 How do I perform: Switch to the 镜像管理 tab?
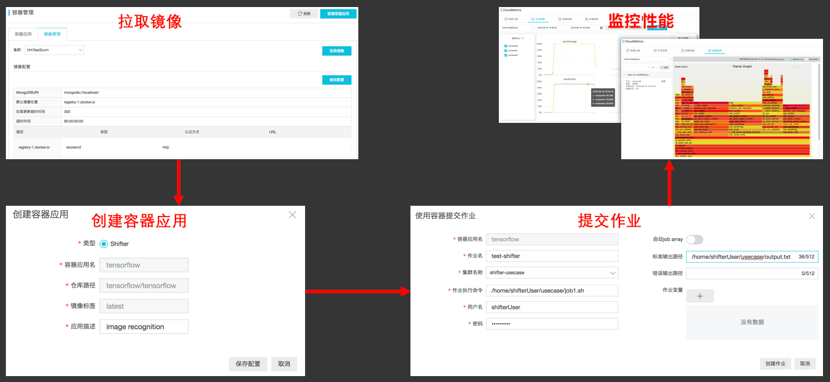point(52,34)
